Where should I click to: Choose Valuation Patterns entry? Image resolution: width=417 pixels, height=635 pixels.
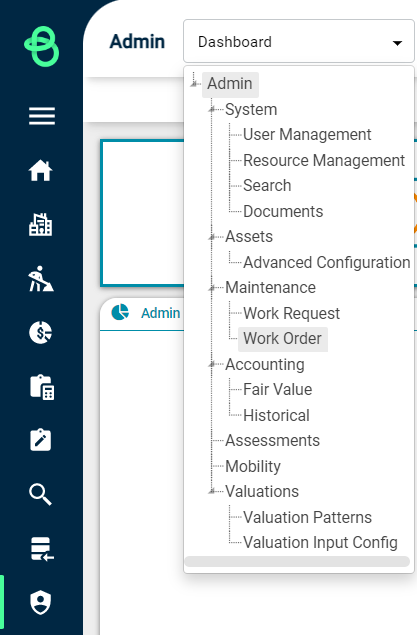tap(307, 518)
